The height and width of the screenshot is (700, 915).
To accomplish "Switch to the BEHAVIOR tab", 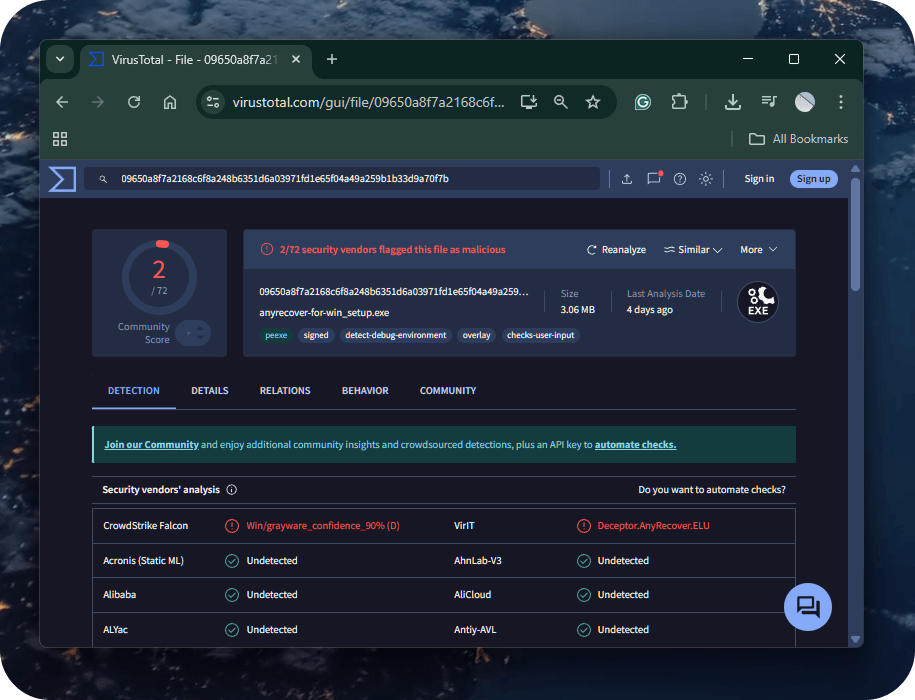I will pos(365,391).
